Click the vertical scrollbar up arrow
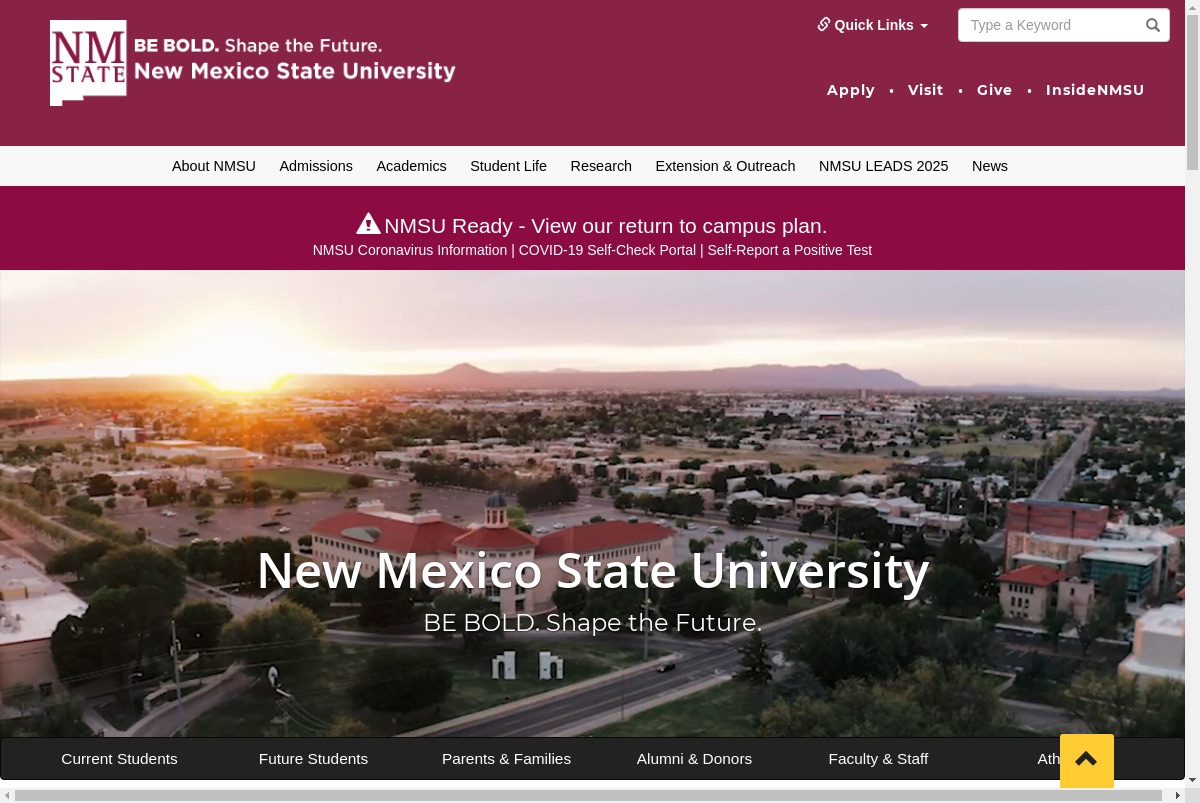The height and width of the screenshot is (803, 1200). pos(1192,7)
